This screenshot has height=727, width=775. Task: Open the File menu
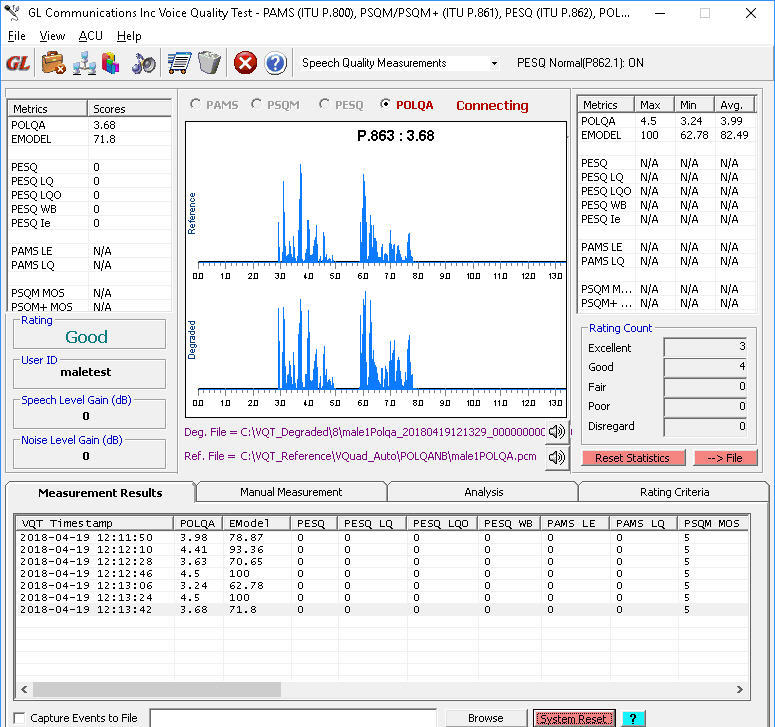tap(16, 36)
